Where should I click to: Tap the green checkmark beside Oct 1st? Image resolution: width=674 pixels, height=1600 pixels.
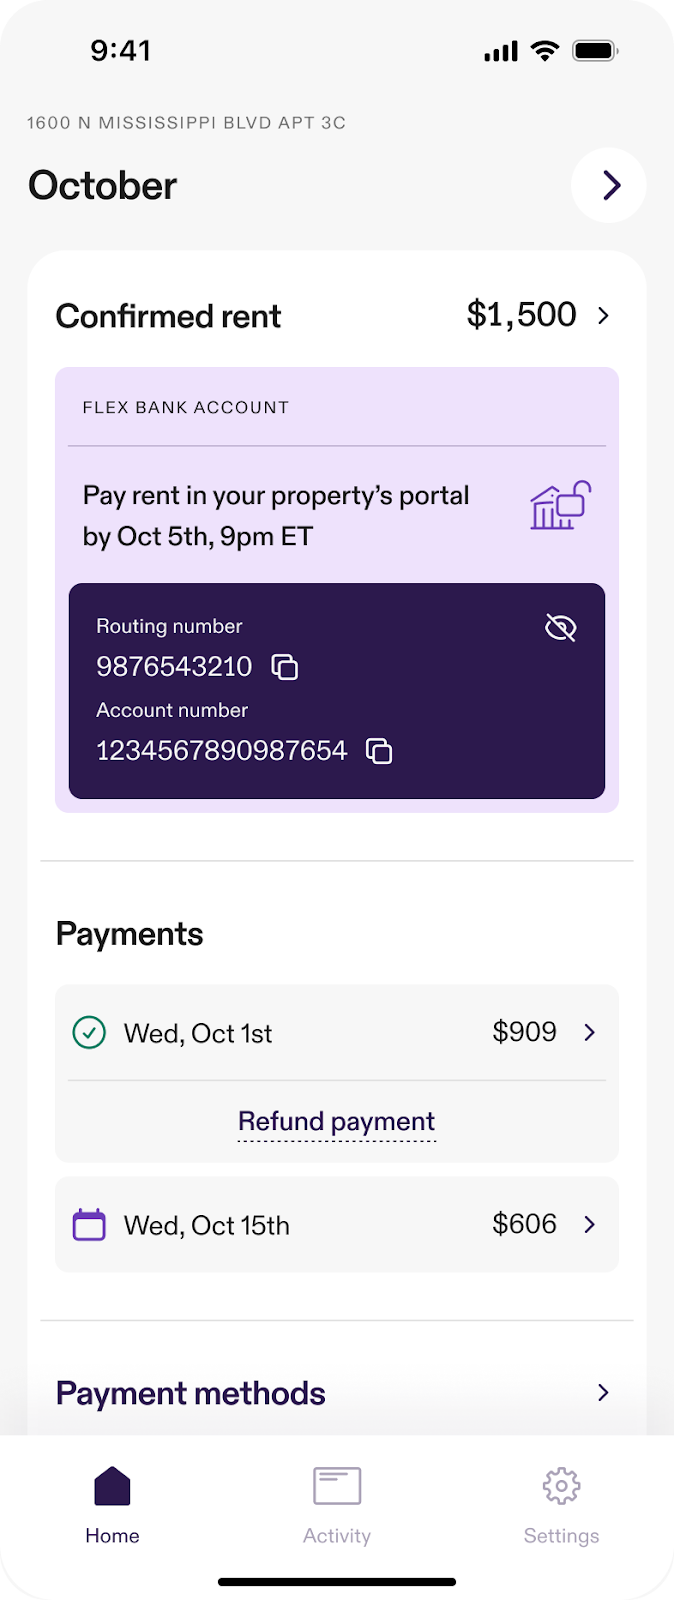(x=89, y=1032)
